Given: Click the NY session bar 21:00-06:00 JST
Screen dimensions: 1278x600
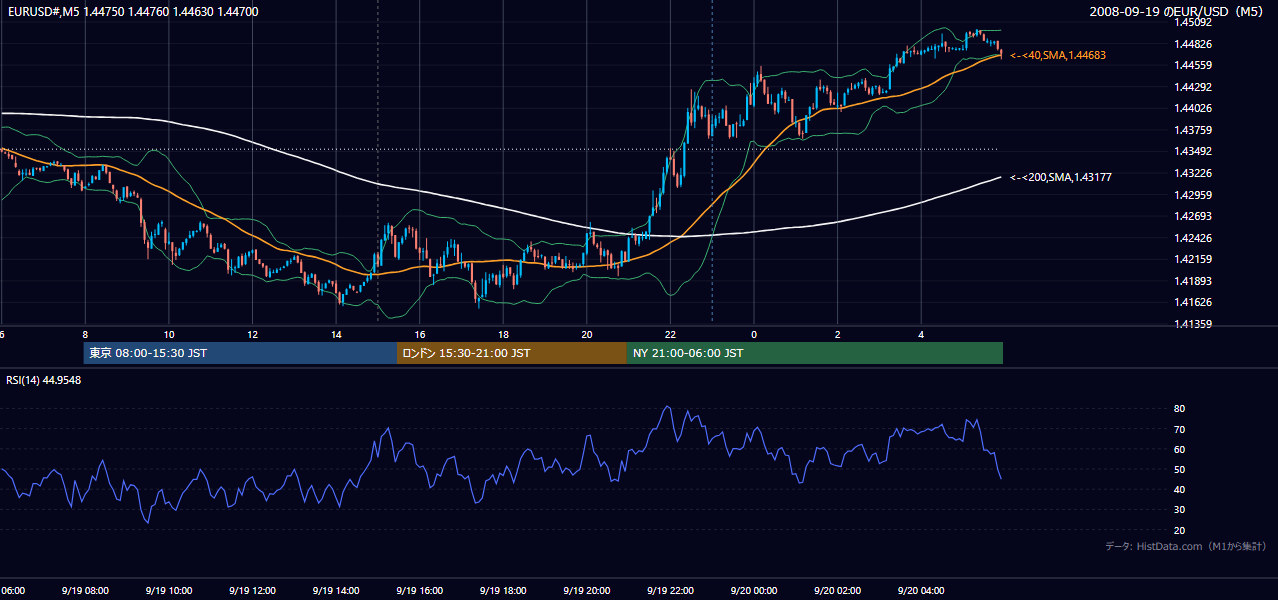Looking at the screenshot, I should [815, 353].
